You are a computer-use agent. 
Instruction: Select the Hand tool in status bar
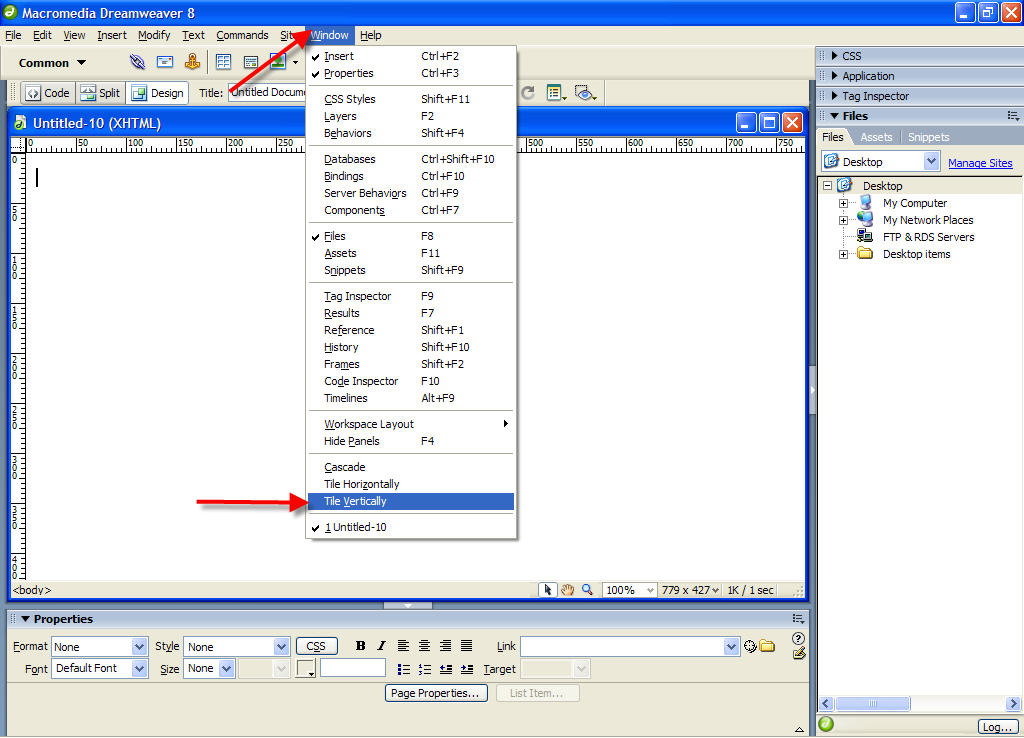(x=568, y=590)
